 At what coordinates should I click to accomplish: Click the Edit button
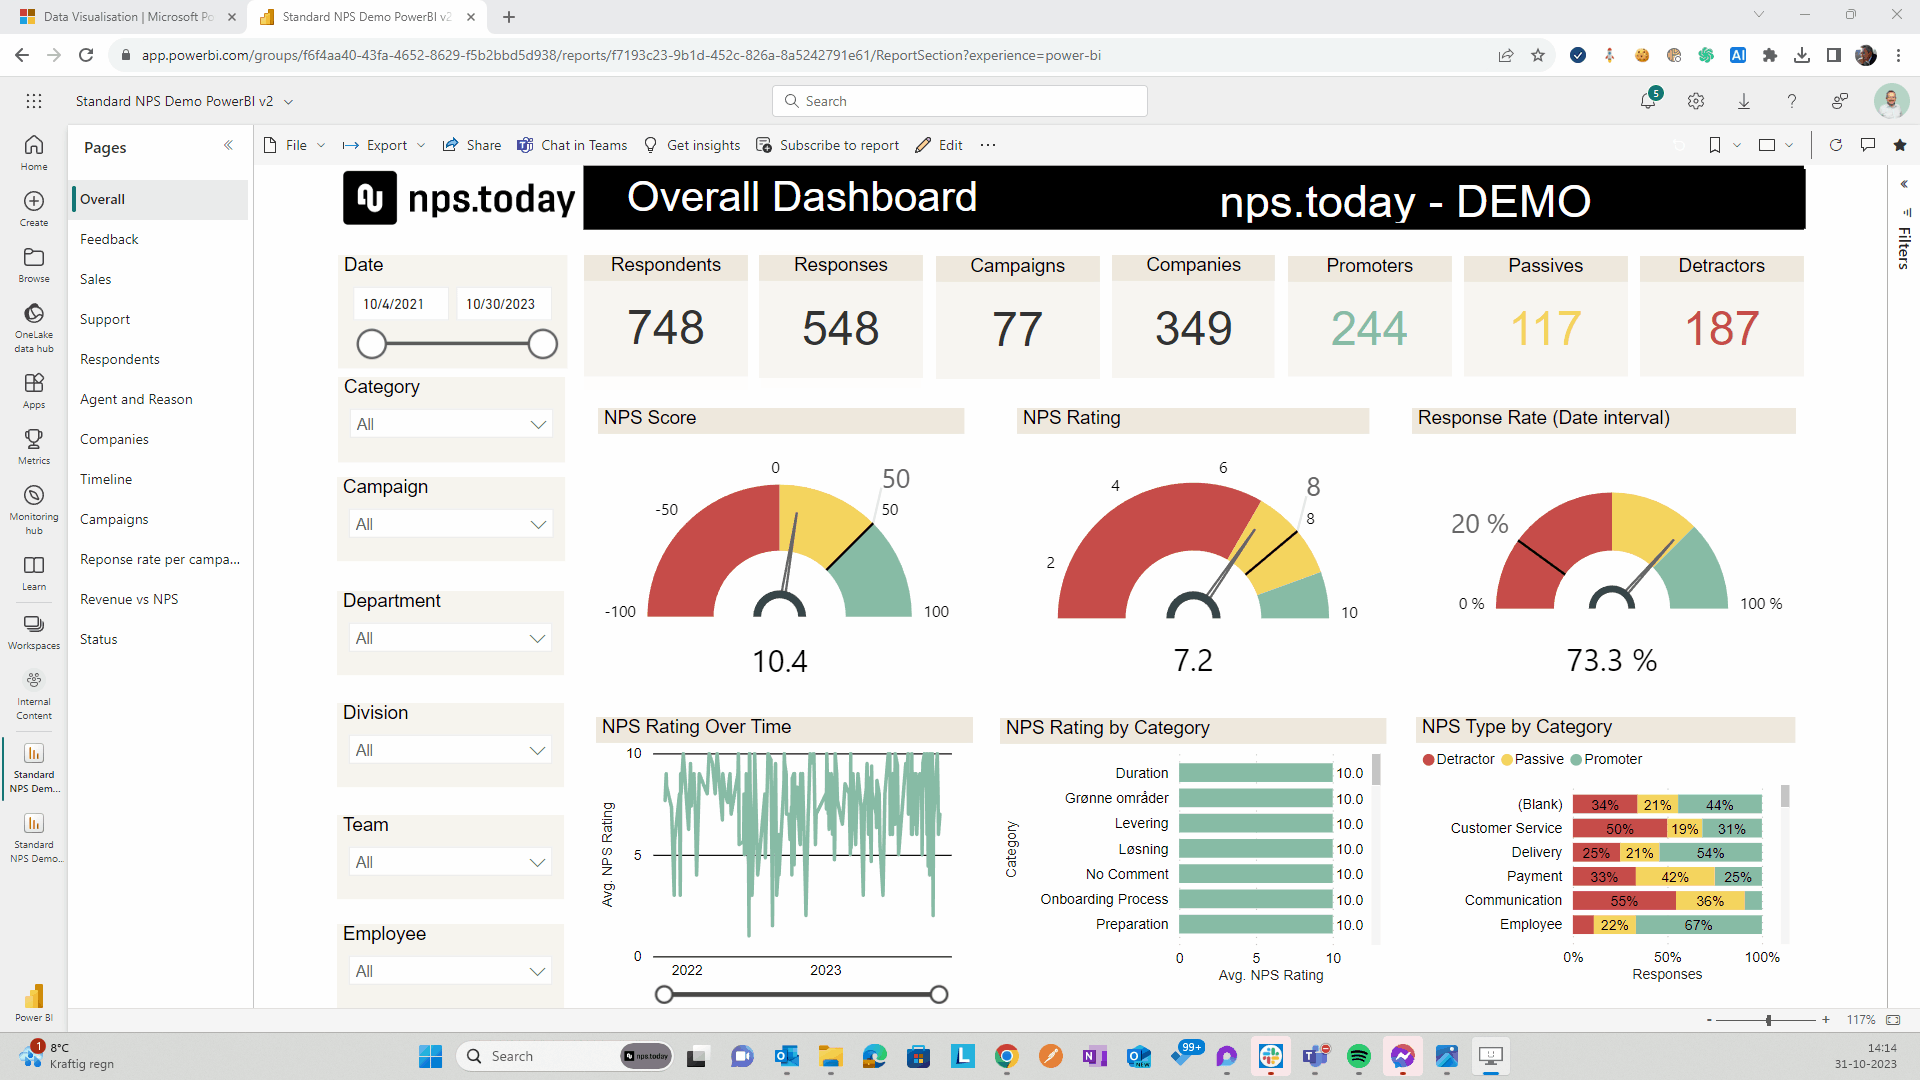938,145
